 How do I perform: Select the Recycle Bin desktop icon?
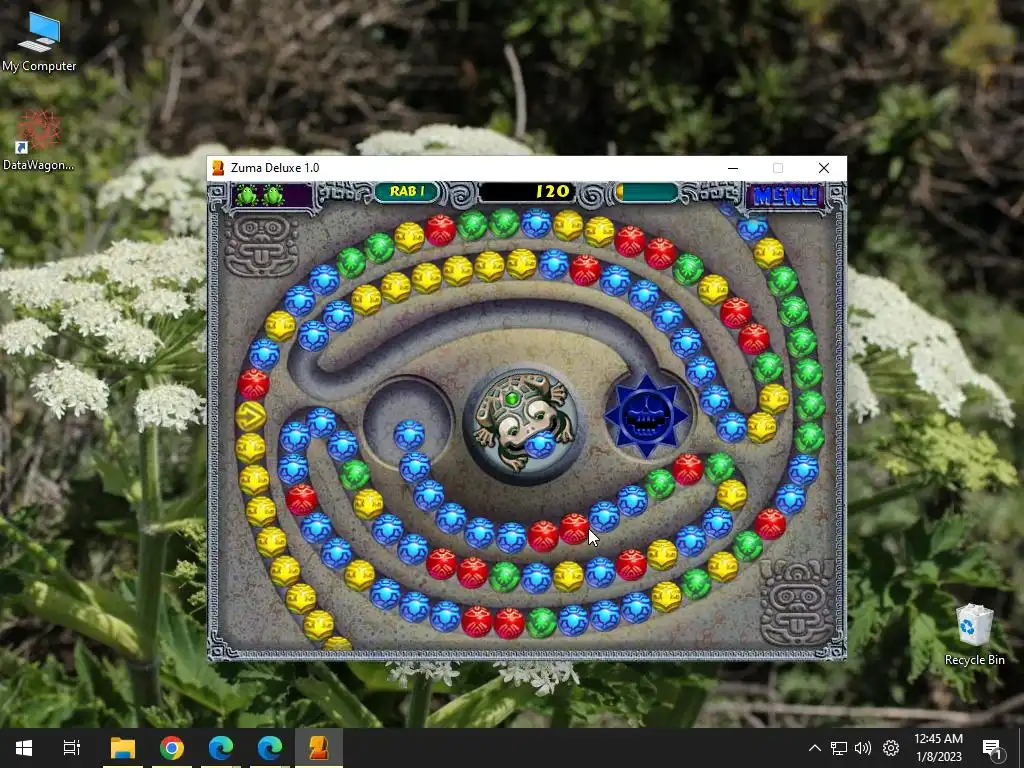coord(974,635)
